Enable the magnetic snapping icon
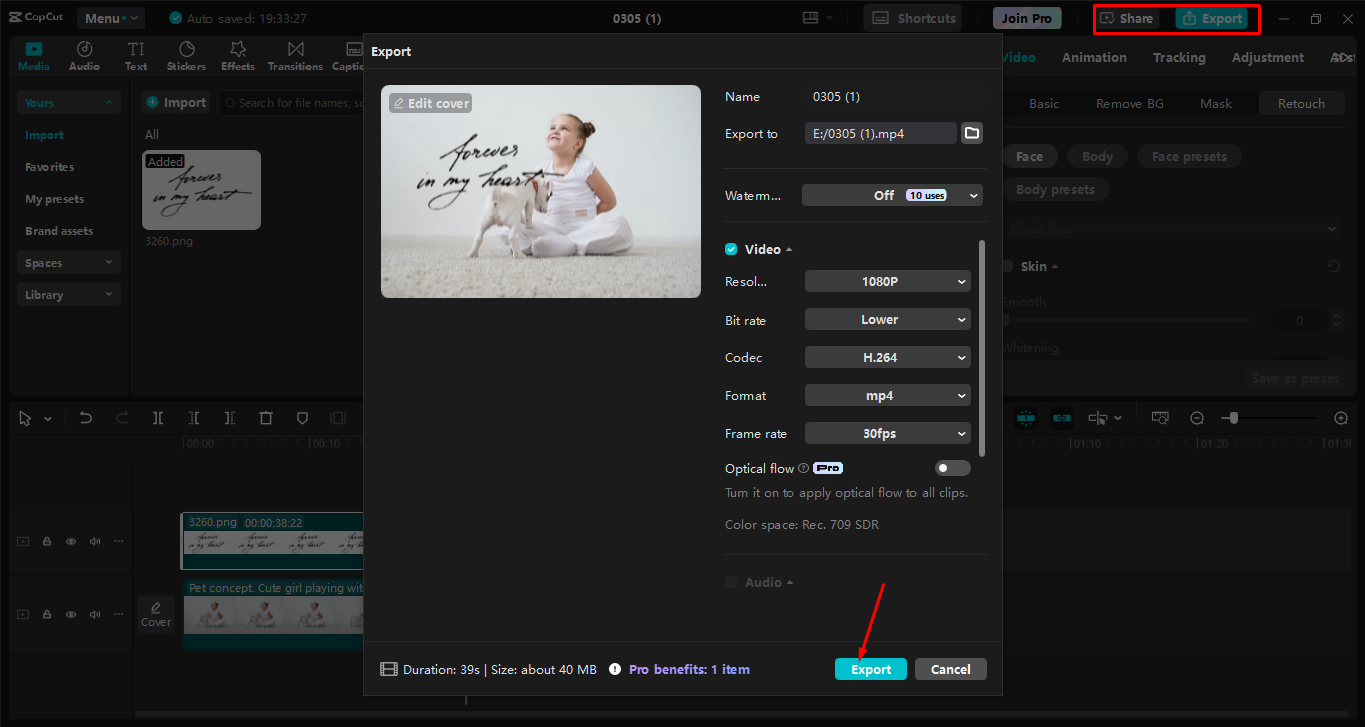The height and width of the screenshot is (727, 1365). [1026, 417]
